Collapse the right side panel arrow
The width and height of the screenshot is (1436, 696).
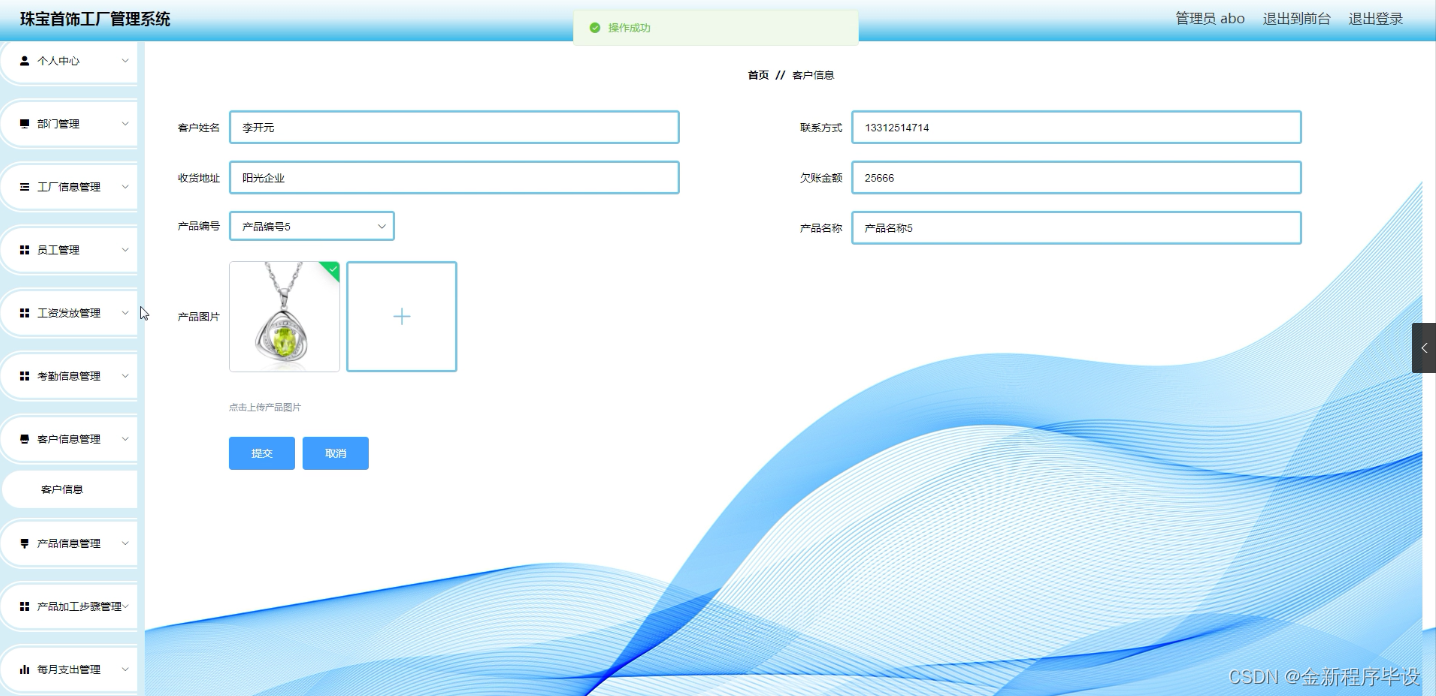pyautogui.click(x=1425, y=348)
